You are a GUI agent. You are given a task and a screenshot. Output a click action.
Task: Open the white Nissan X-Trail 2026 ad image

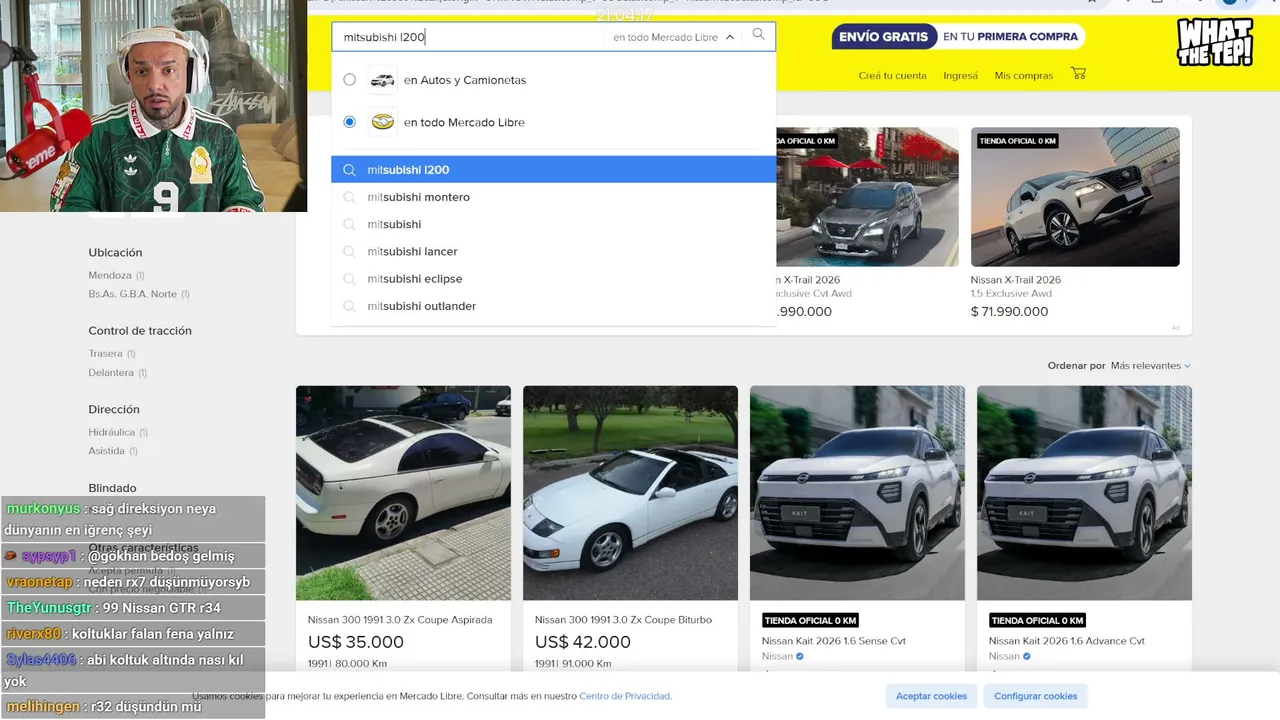(x=1075, y=197)
